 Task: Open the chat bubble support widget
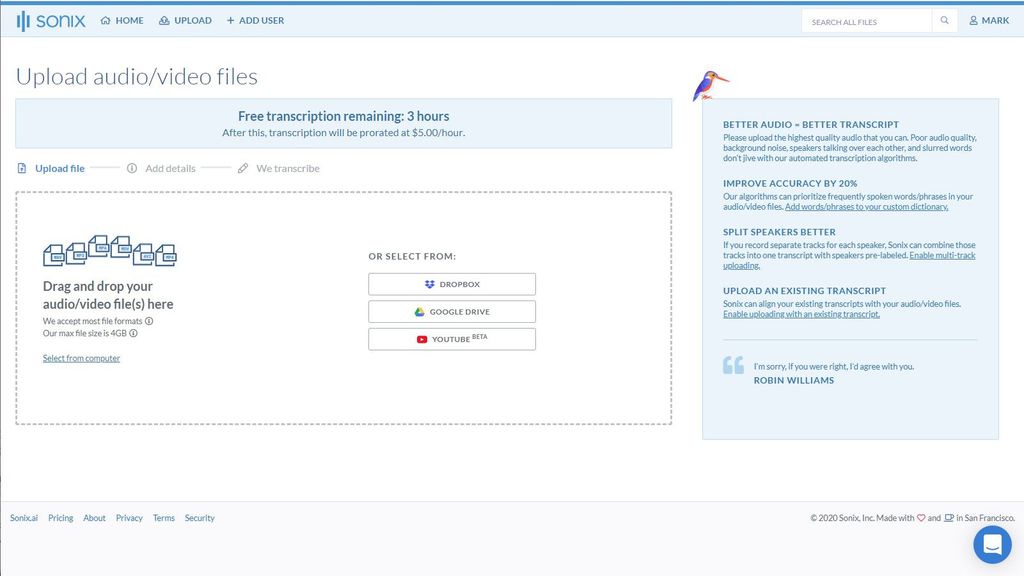991,544
